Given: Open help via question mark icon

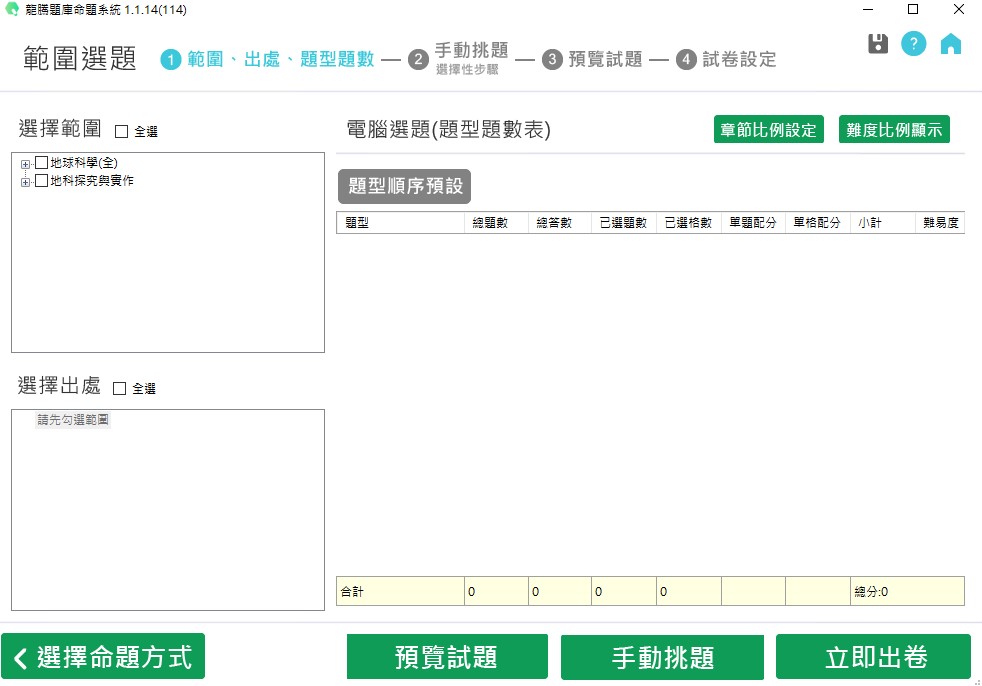Looking at the screenshot, I should [913, 44].
